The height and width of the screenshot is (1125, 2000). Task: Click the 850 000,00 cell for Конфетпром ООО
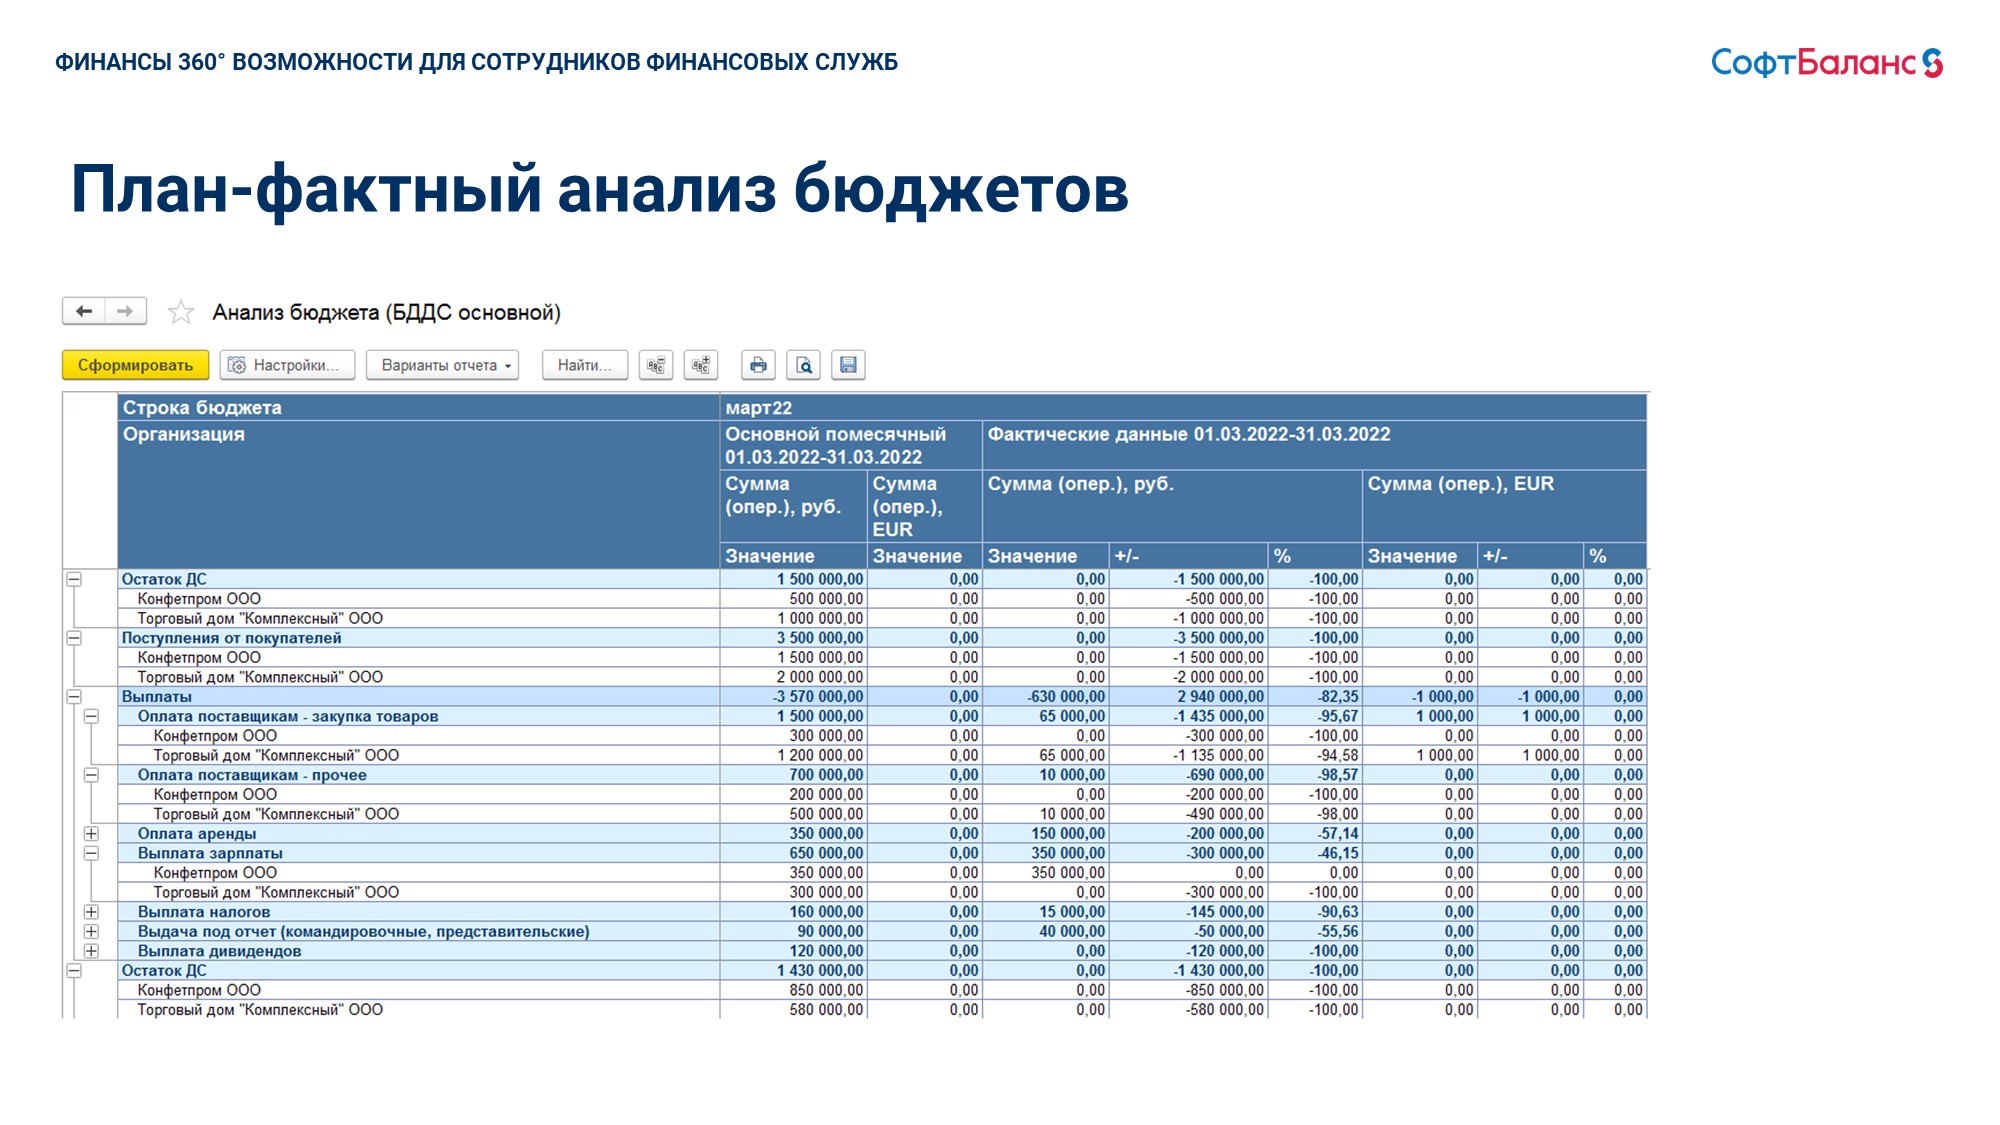793,990
